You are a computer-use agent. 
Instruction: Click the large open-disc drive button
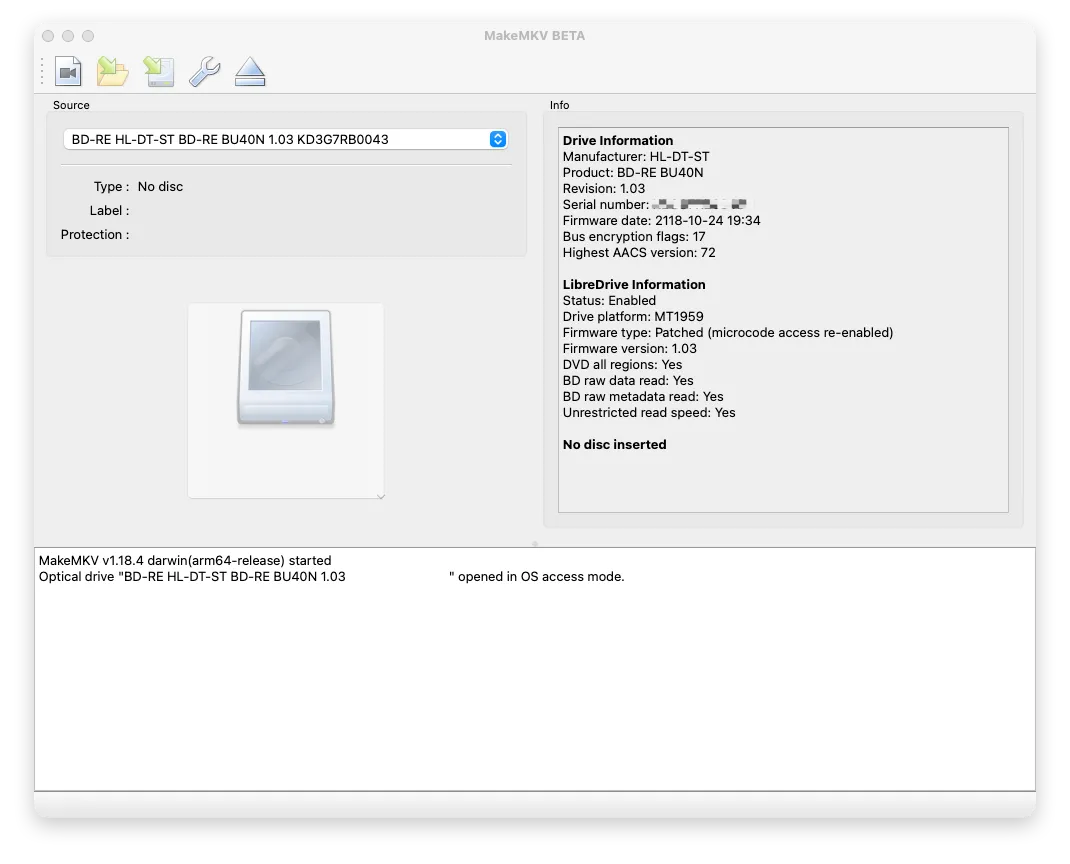point(286,401)
